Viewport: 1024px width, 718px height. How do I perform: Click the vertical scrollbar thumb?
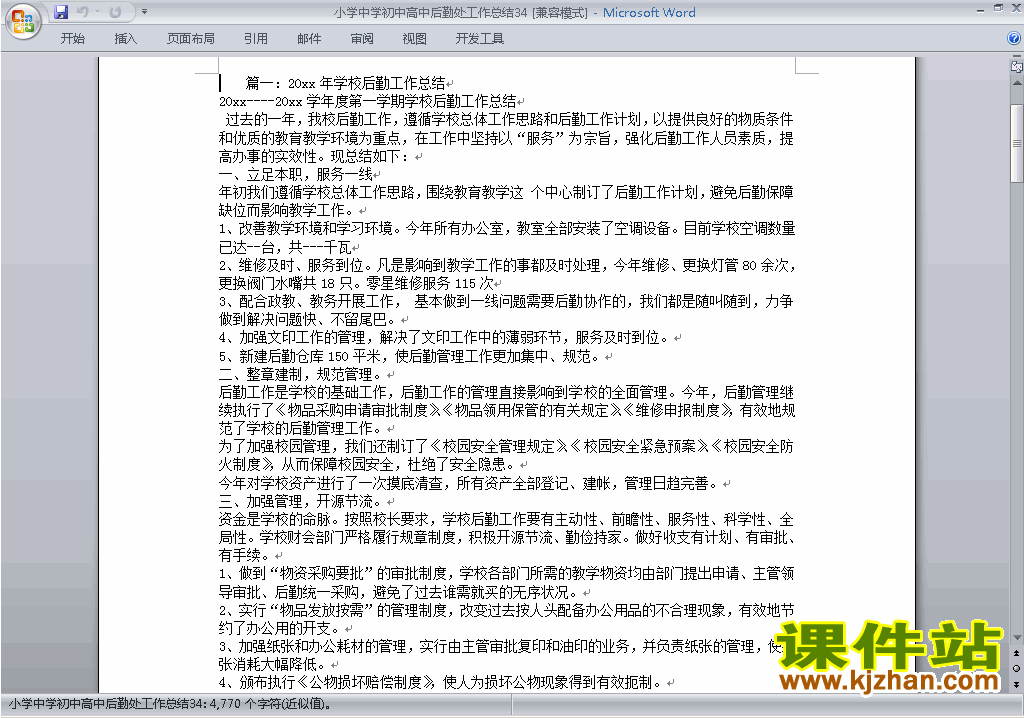pos(1017,143)
